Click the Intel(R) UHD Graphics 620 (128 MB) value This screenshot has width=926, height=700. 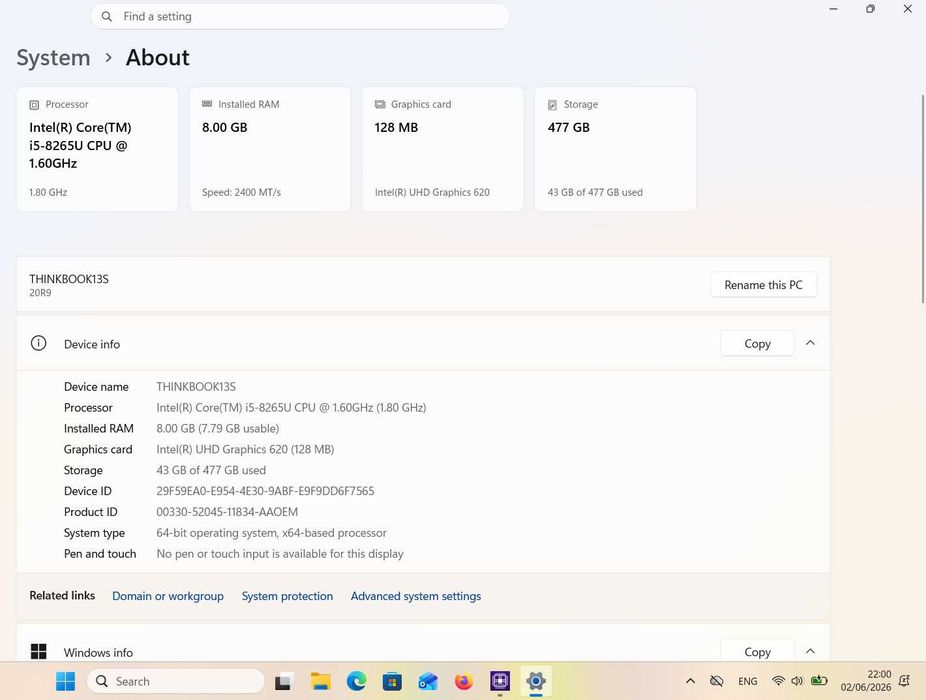pos(245,449)
